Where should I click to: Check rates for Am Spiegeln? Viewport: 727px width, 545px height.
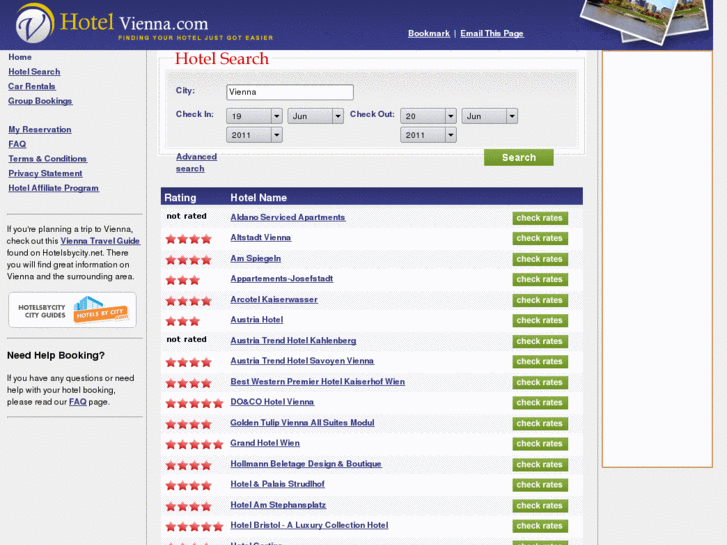[x=540, y=259]
